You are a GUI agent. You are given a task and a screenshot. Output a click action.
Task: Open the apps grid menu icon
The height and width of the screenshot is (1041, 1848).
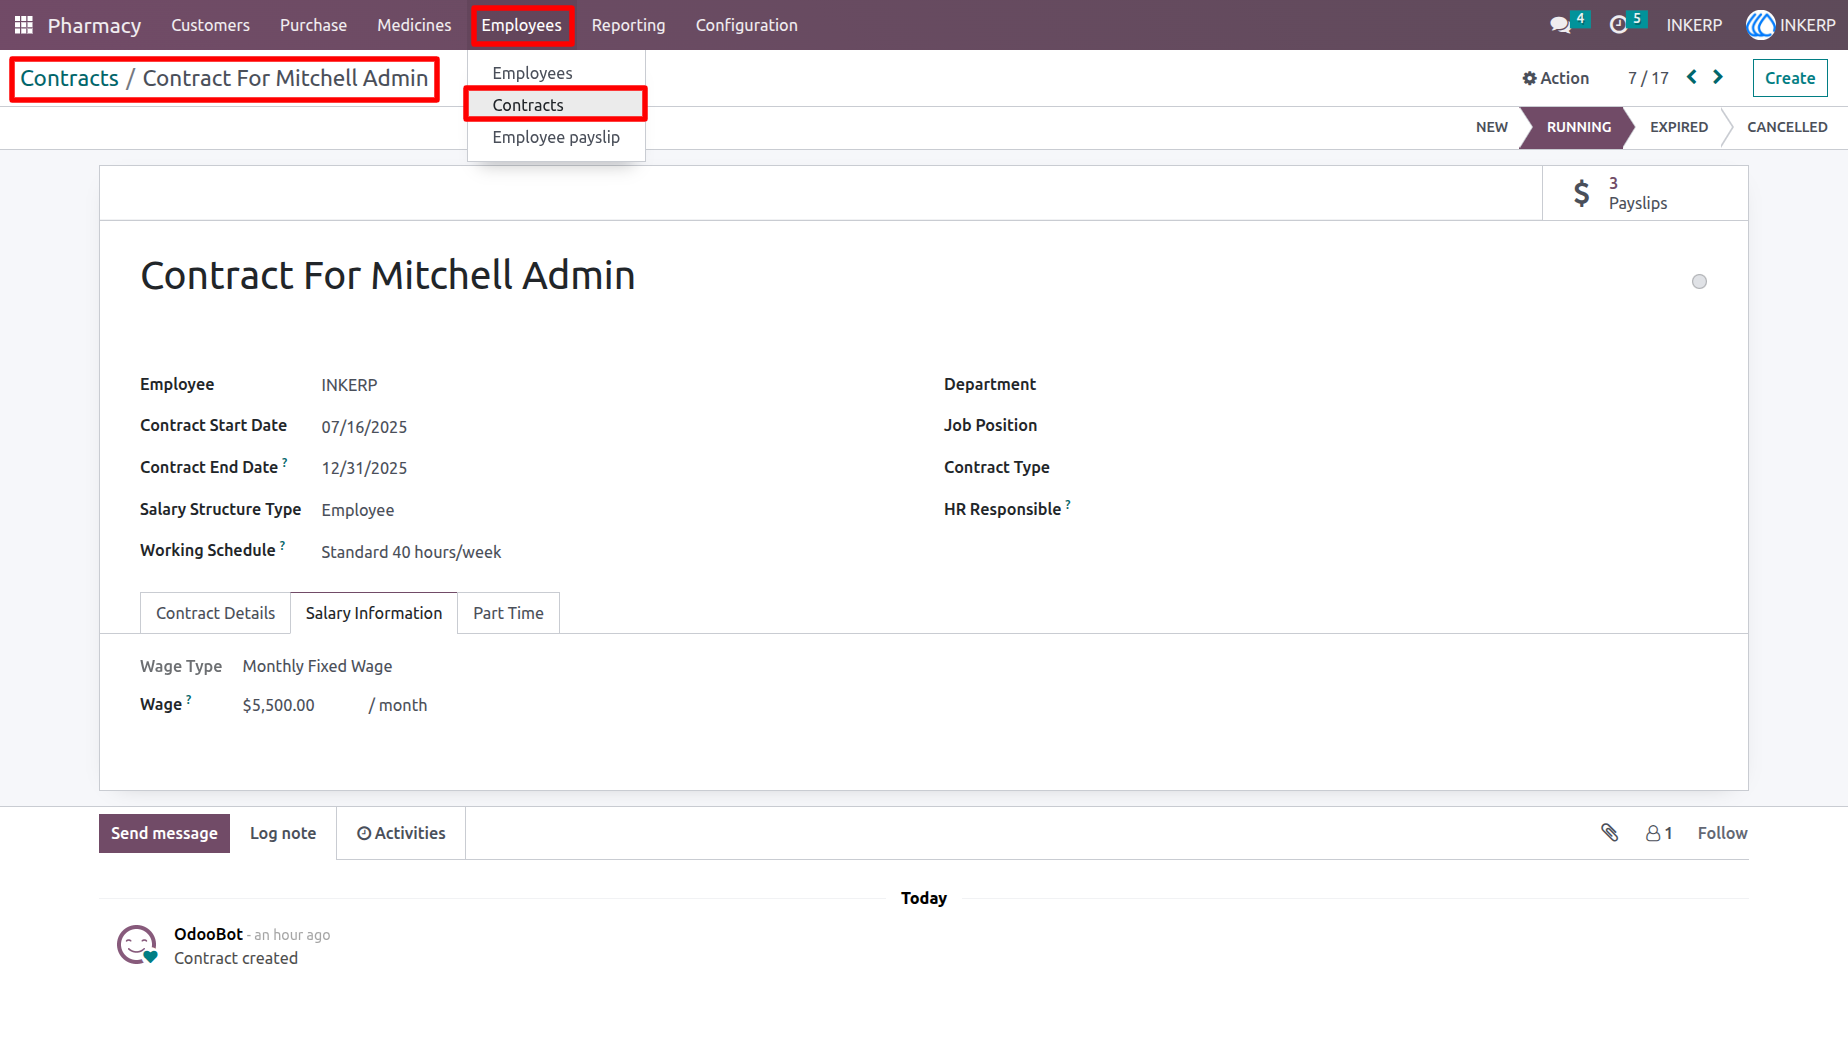click(x=24, y=25)
